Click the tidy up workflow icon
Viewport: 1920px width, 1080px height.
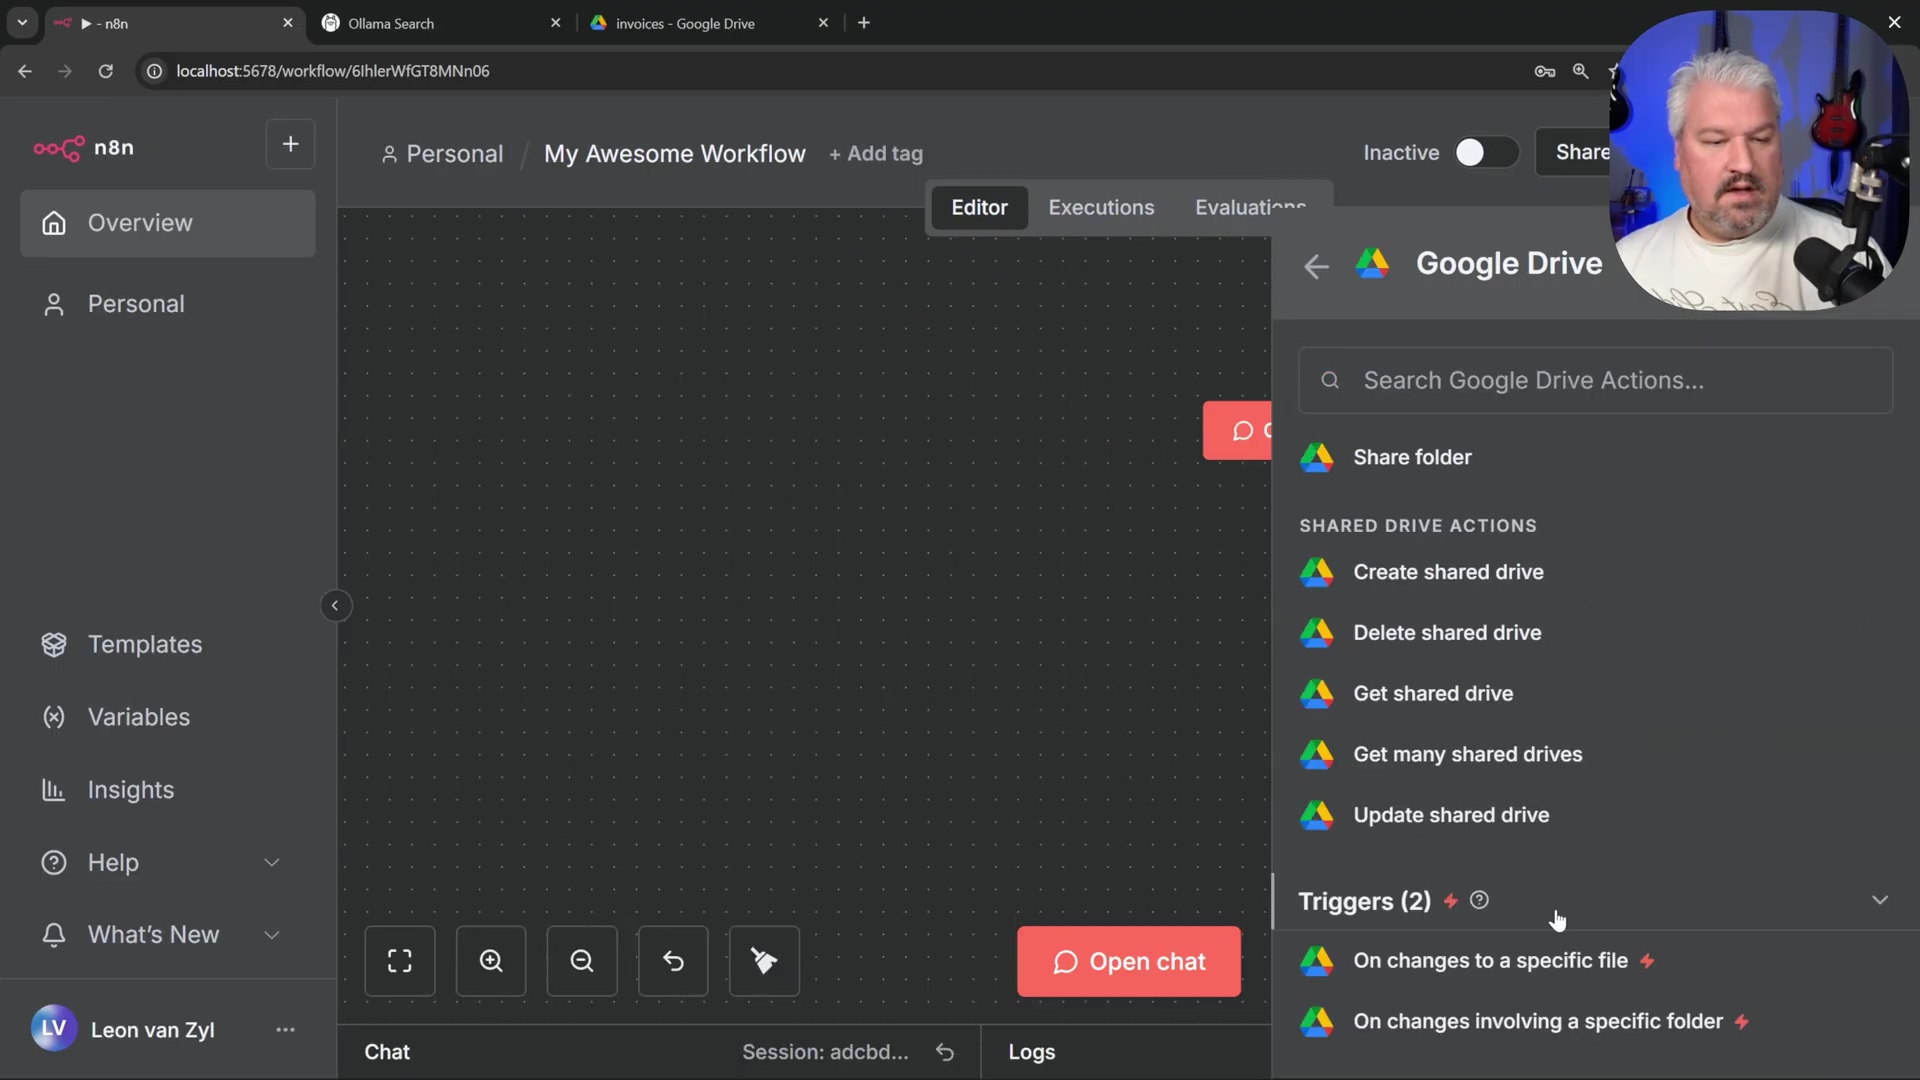tap(764, 961)
